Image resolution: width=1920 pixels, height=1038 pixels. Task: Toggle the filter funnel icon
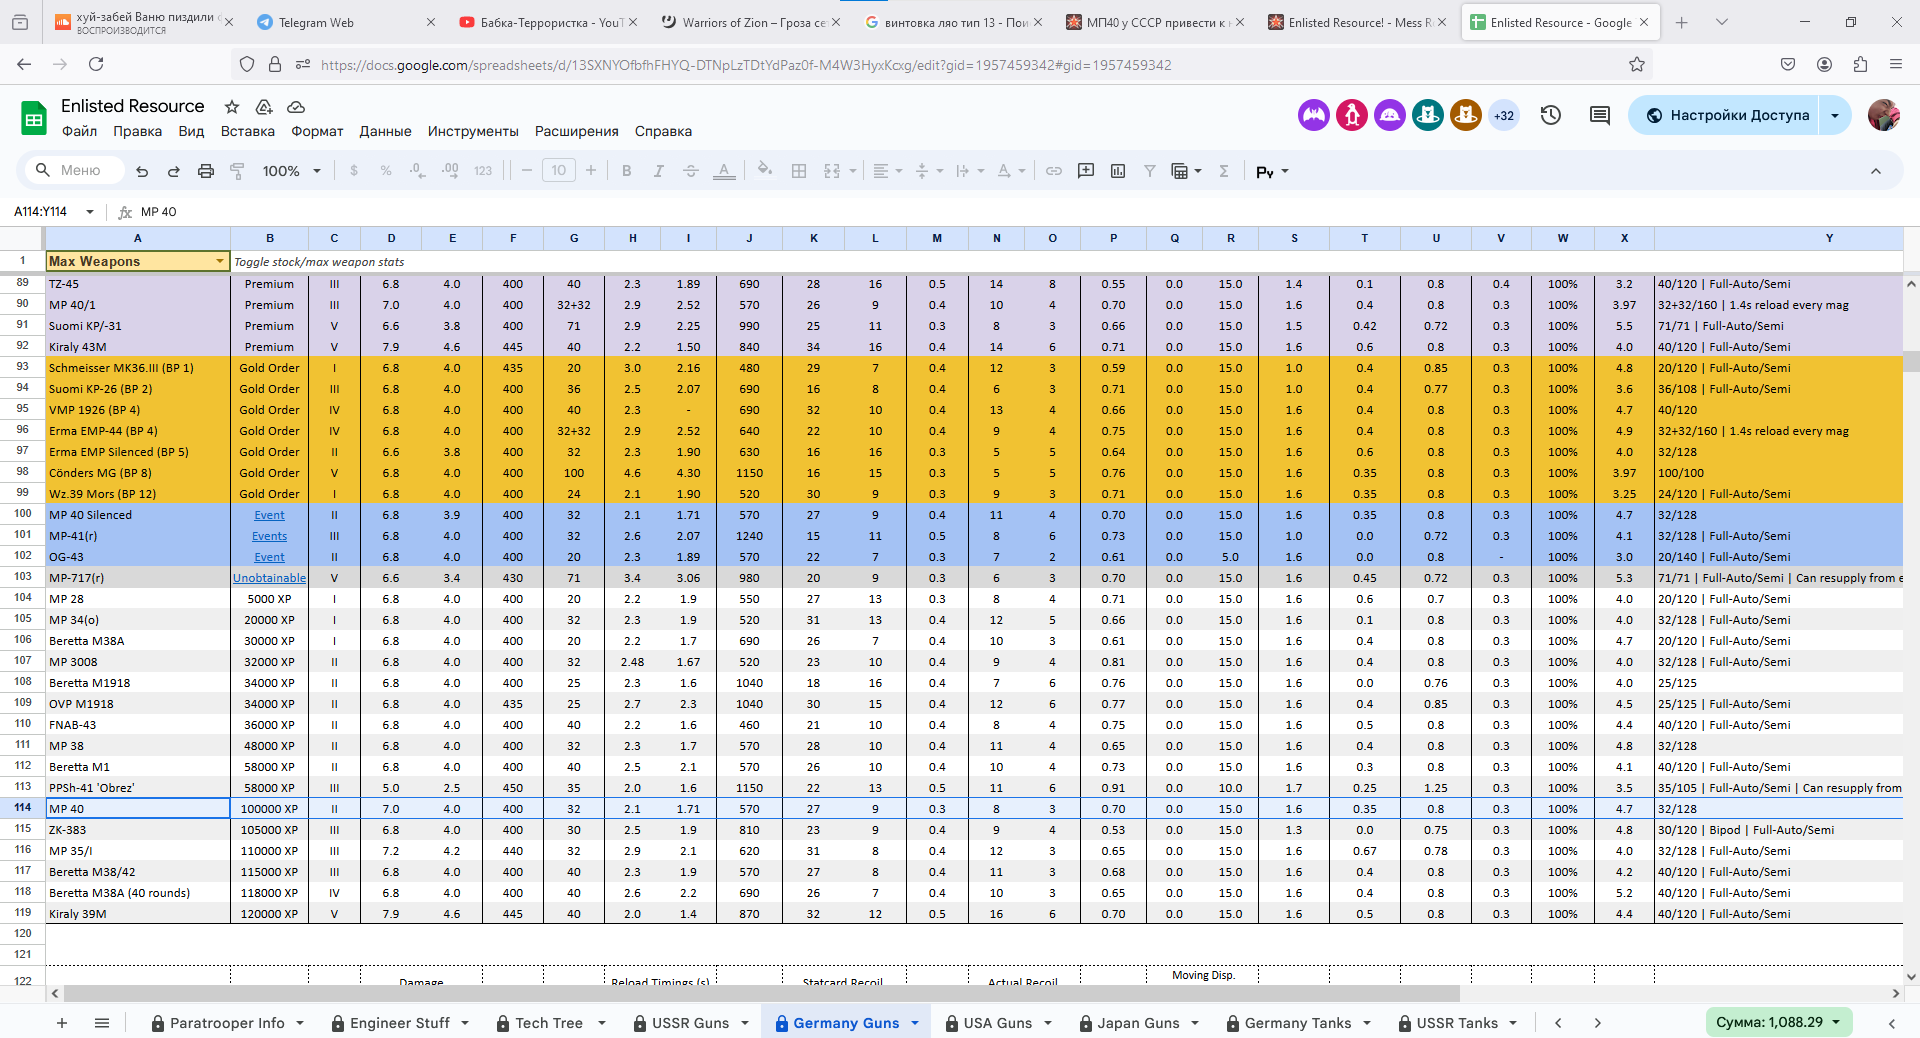(1150, 171)
